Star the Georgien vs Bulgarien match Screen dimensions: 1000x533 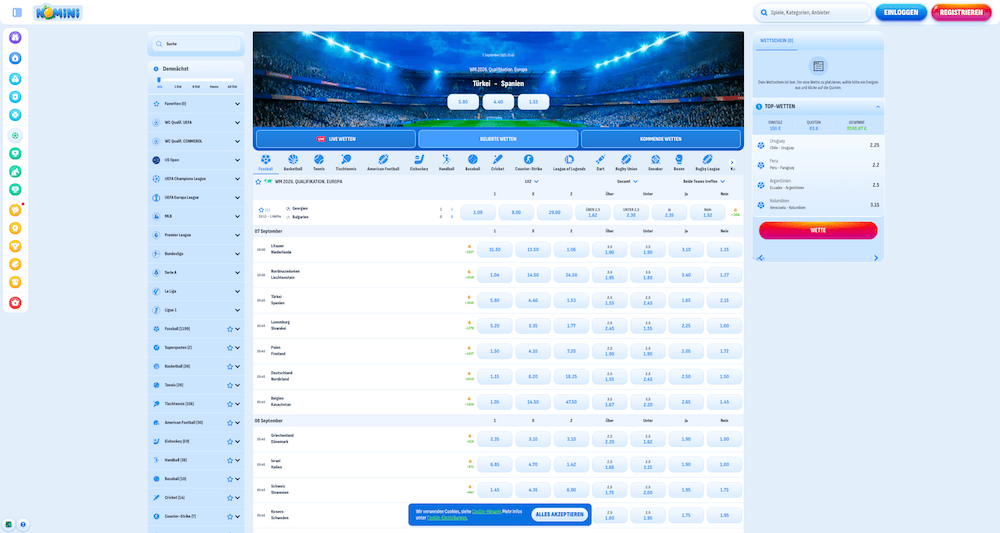point(261,210)
